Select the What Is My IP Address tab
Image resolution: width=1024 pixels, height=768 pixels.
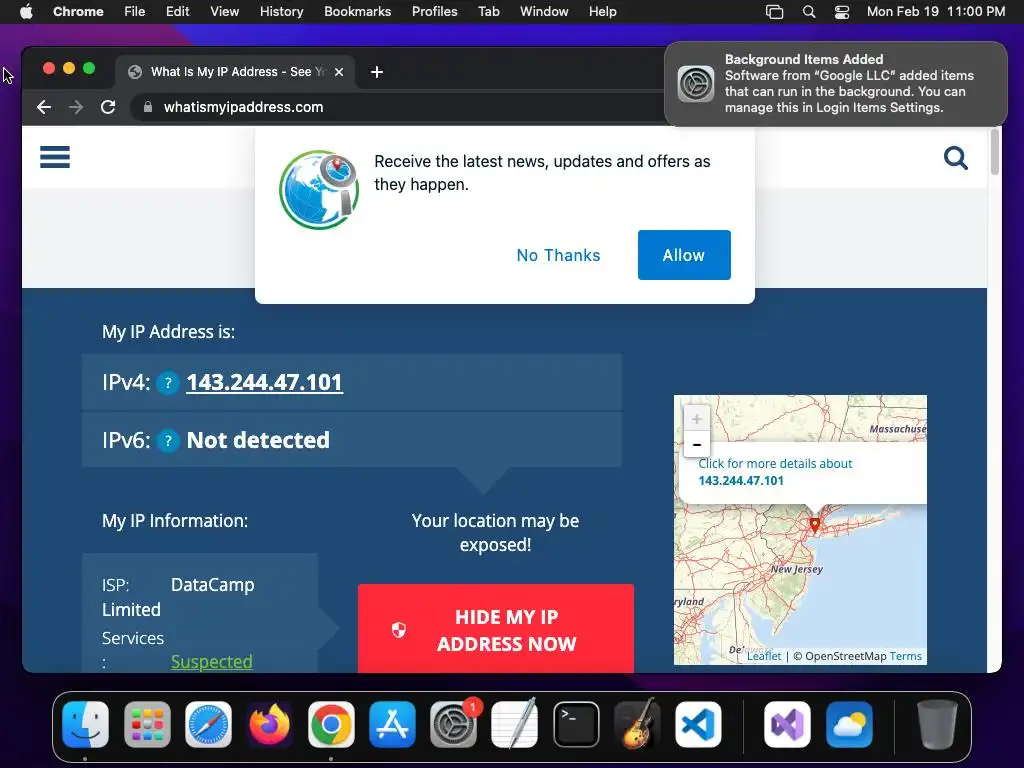point(236,72)
